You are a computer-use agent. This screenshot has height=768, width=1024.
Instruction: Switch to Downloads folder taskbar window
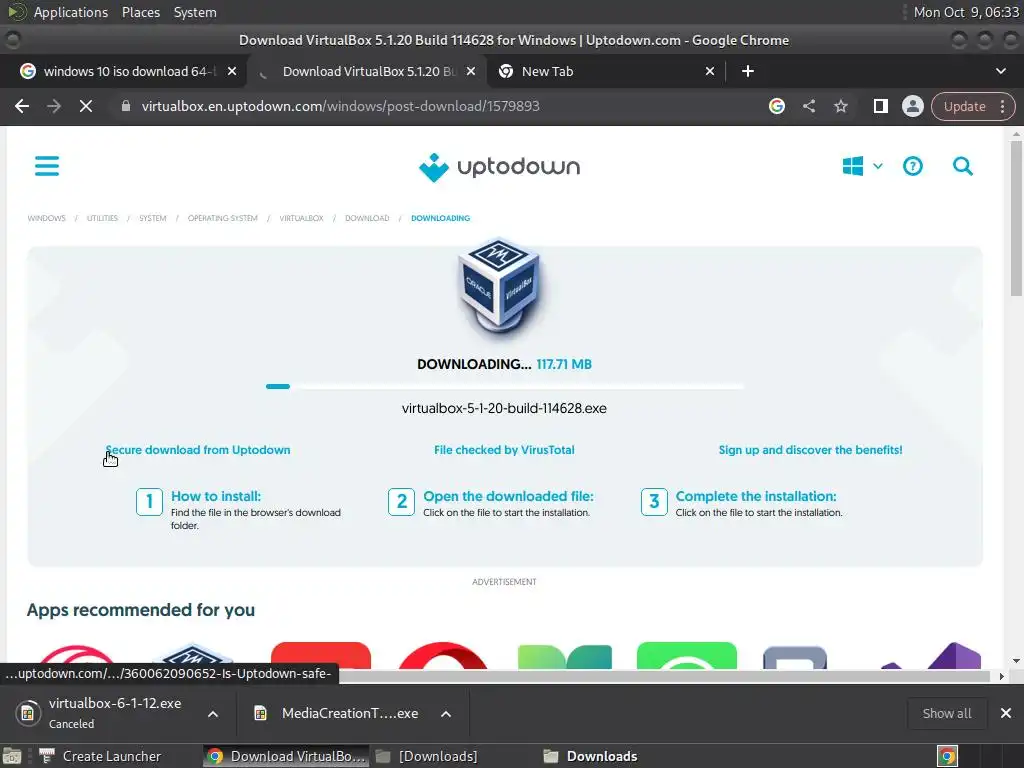coord(591,756)
